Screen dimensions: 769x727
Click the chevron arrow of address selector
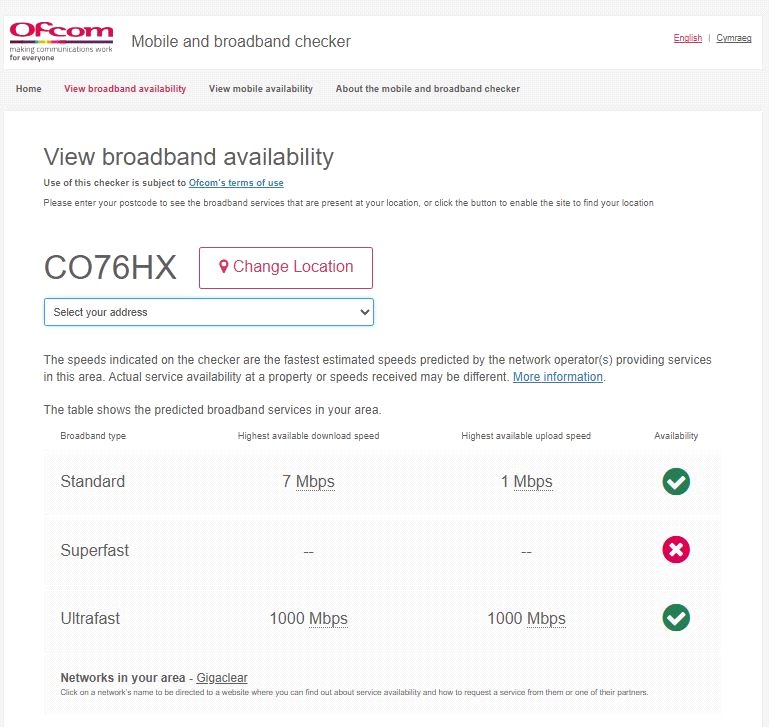tap(364, 312)
